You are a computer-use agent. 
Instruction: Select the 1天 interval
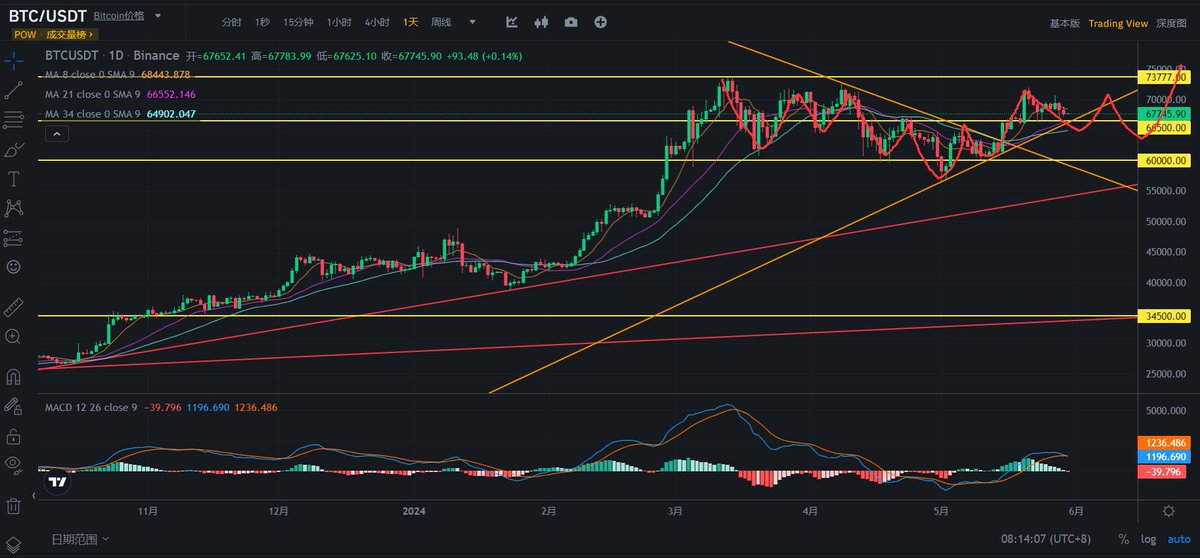click(411, 22)
